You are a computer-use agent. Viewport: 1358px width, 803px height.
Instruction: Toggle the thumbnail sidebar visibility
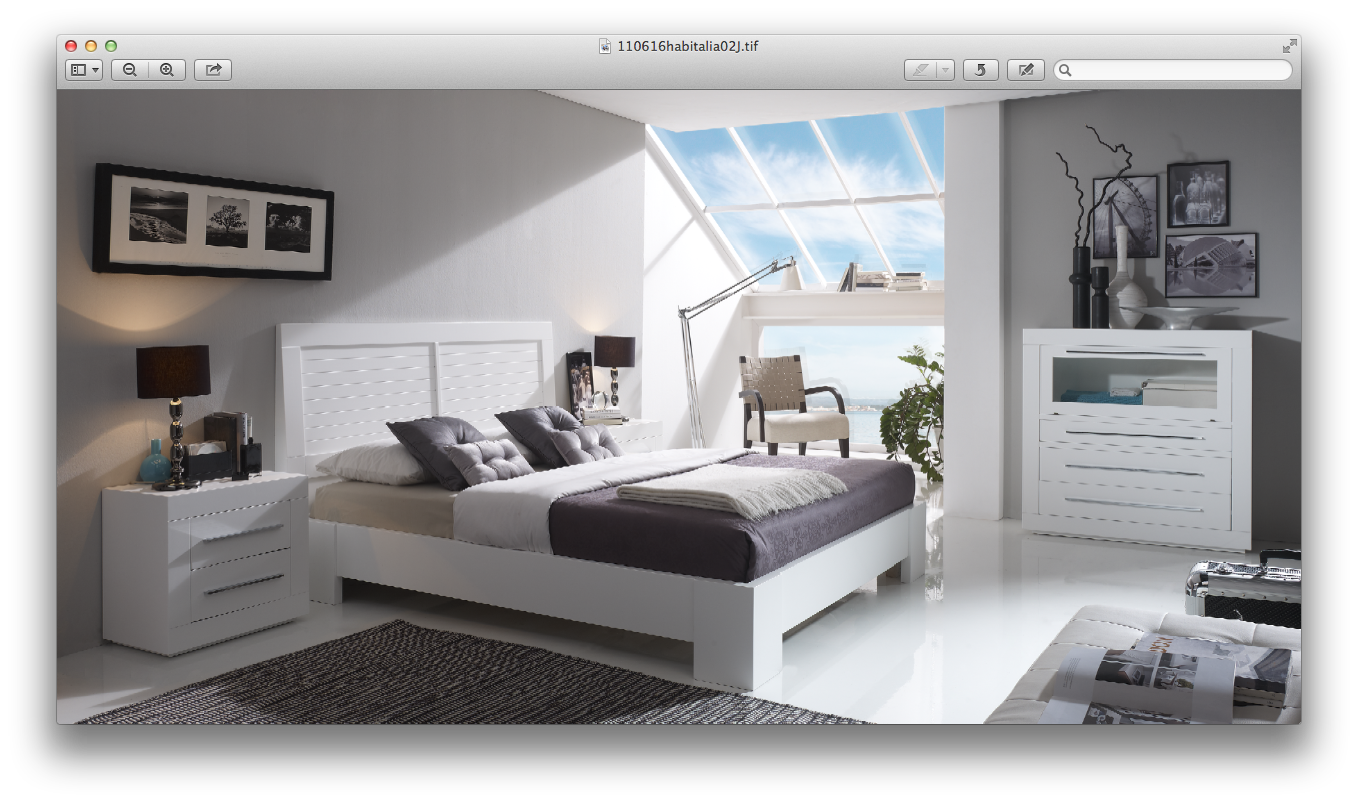[x=78, y=70]
